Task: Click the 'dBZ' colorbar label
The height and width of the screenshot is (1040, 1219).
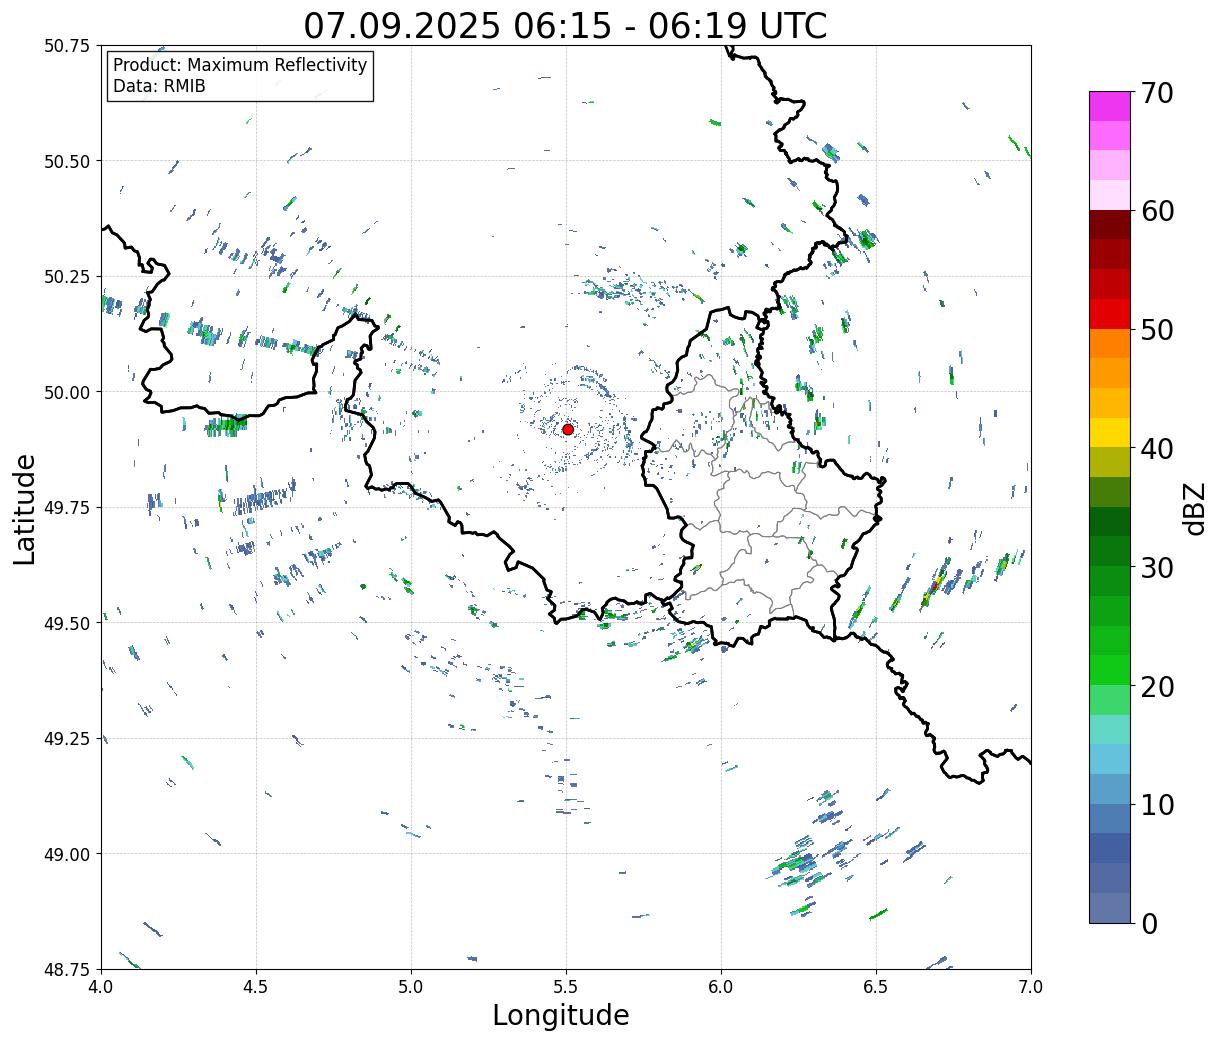Action: [x=1194, y=507]
